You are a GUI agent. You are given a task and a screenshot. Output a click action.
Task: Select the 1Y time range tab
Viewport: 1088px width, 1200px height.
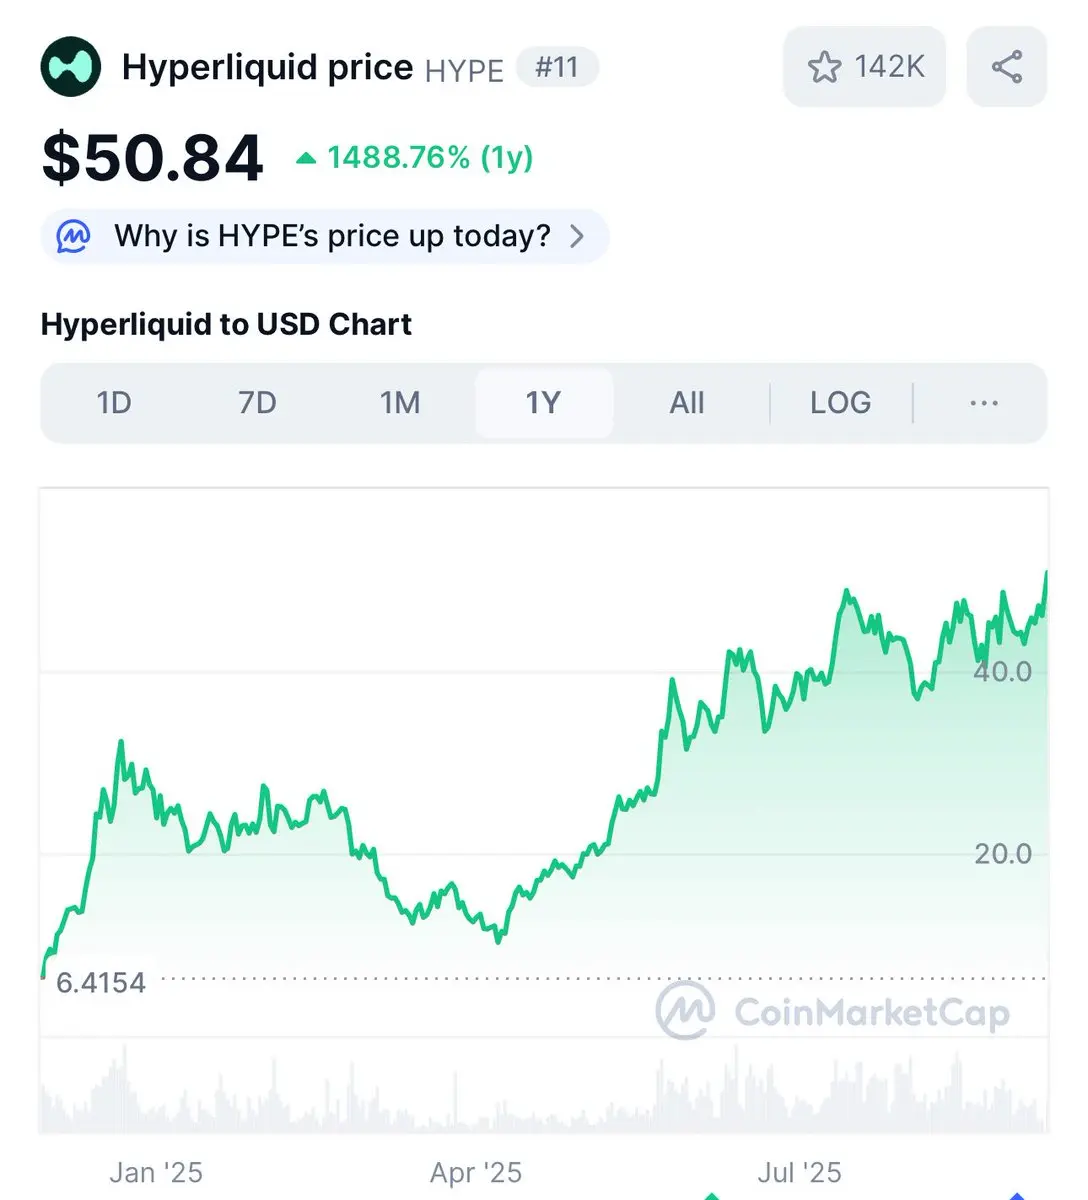543,403
